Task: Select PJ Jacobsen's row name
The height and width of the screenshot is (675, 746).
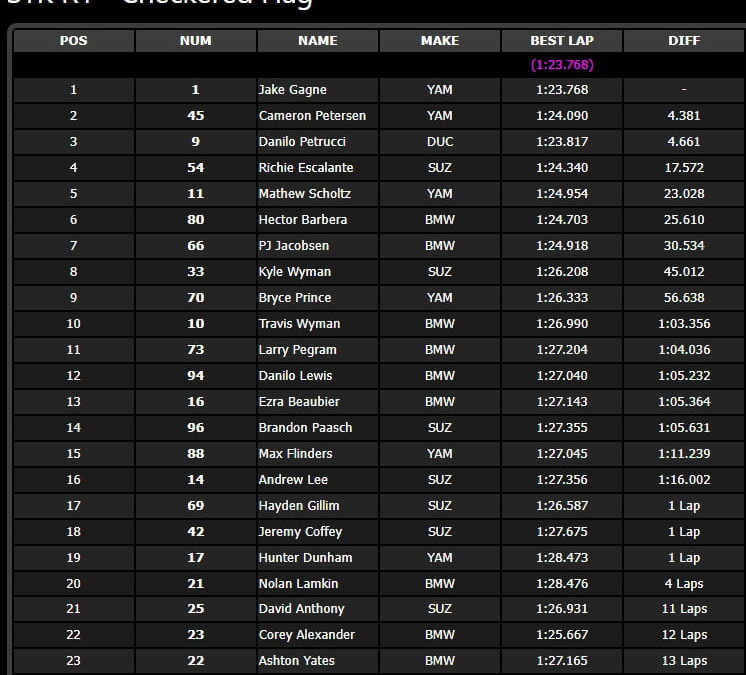Action: (x=293, y=246)
